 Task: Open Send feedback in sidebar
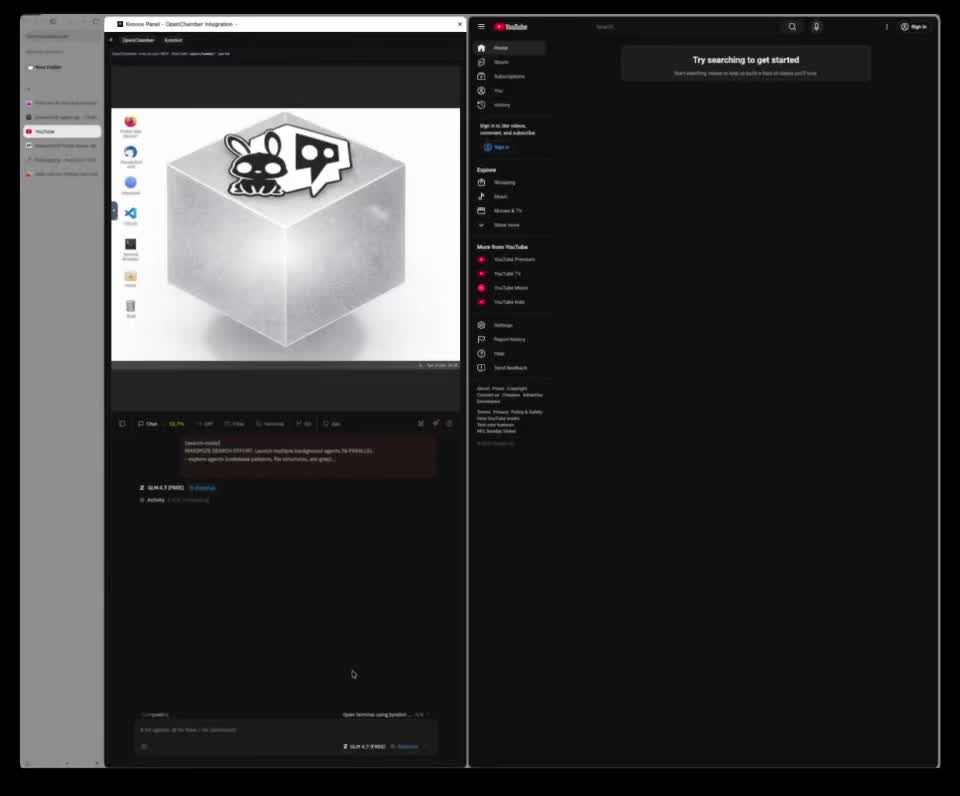coord(509,368)
